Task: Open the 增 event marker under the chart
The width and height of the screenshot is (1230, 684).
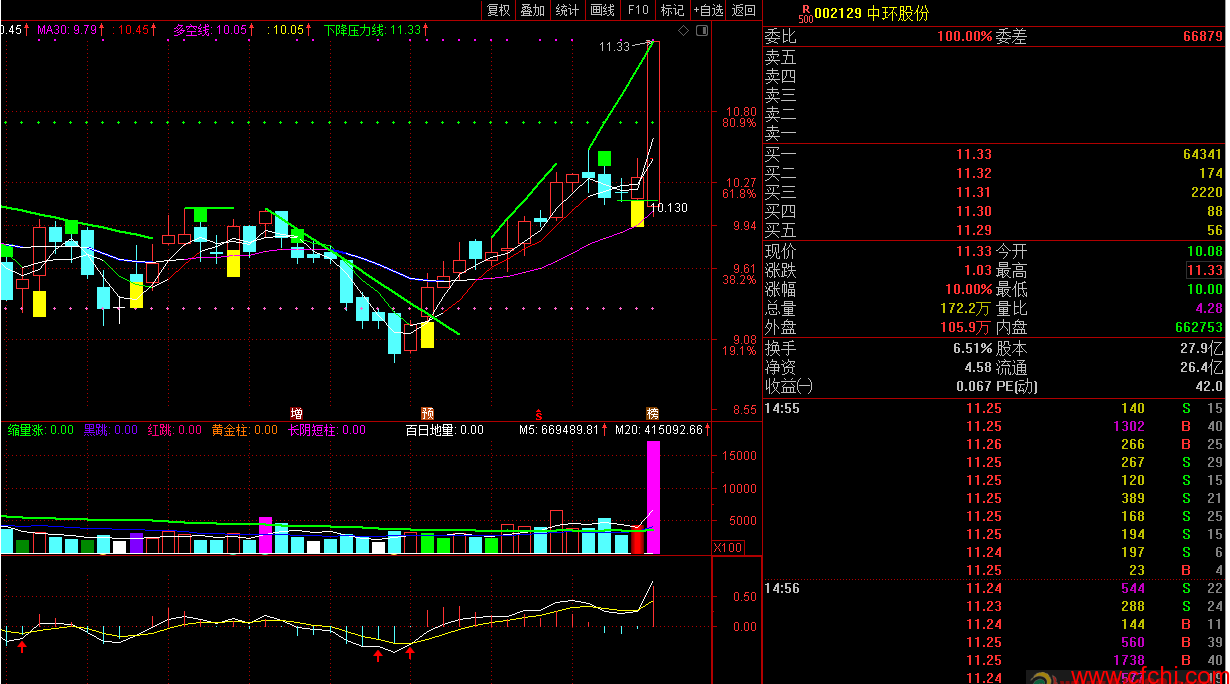Action: pyautogui.click(x=296, y=413)
